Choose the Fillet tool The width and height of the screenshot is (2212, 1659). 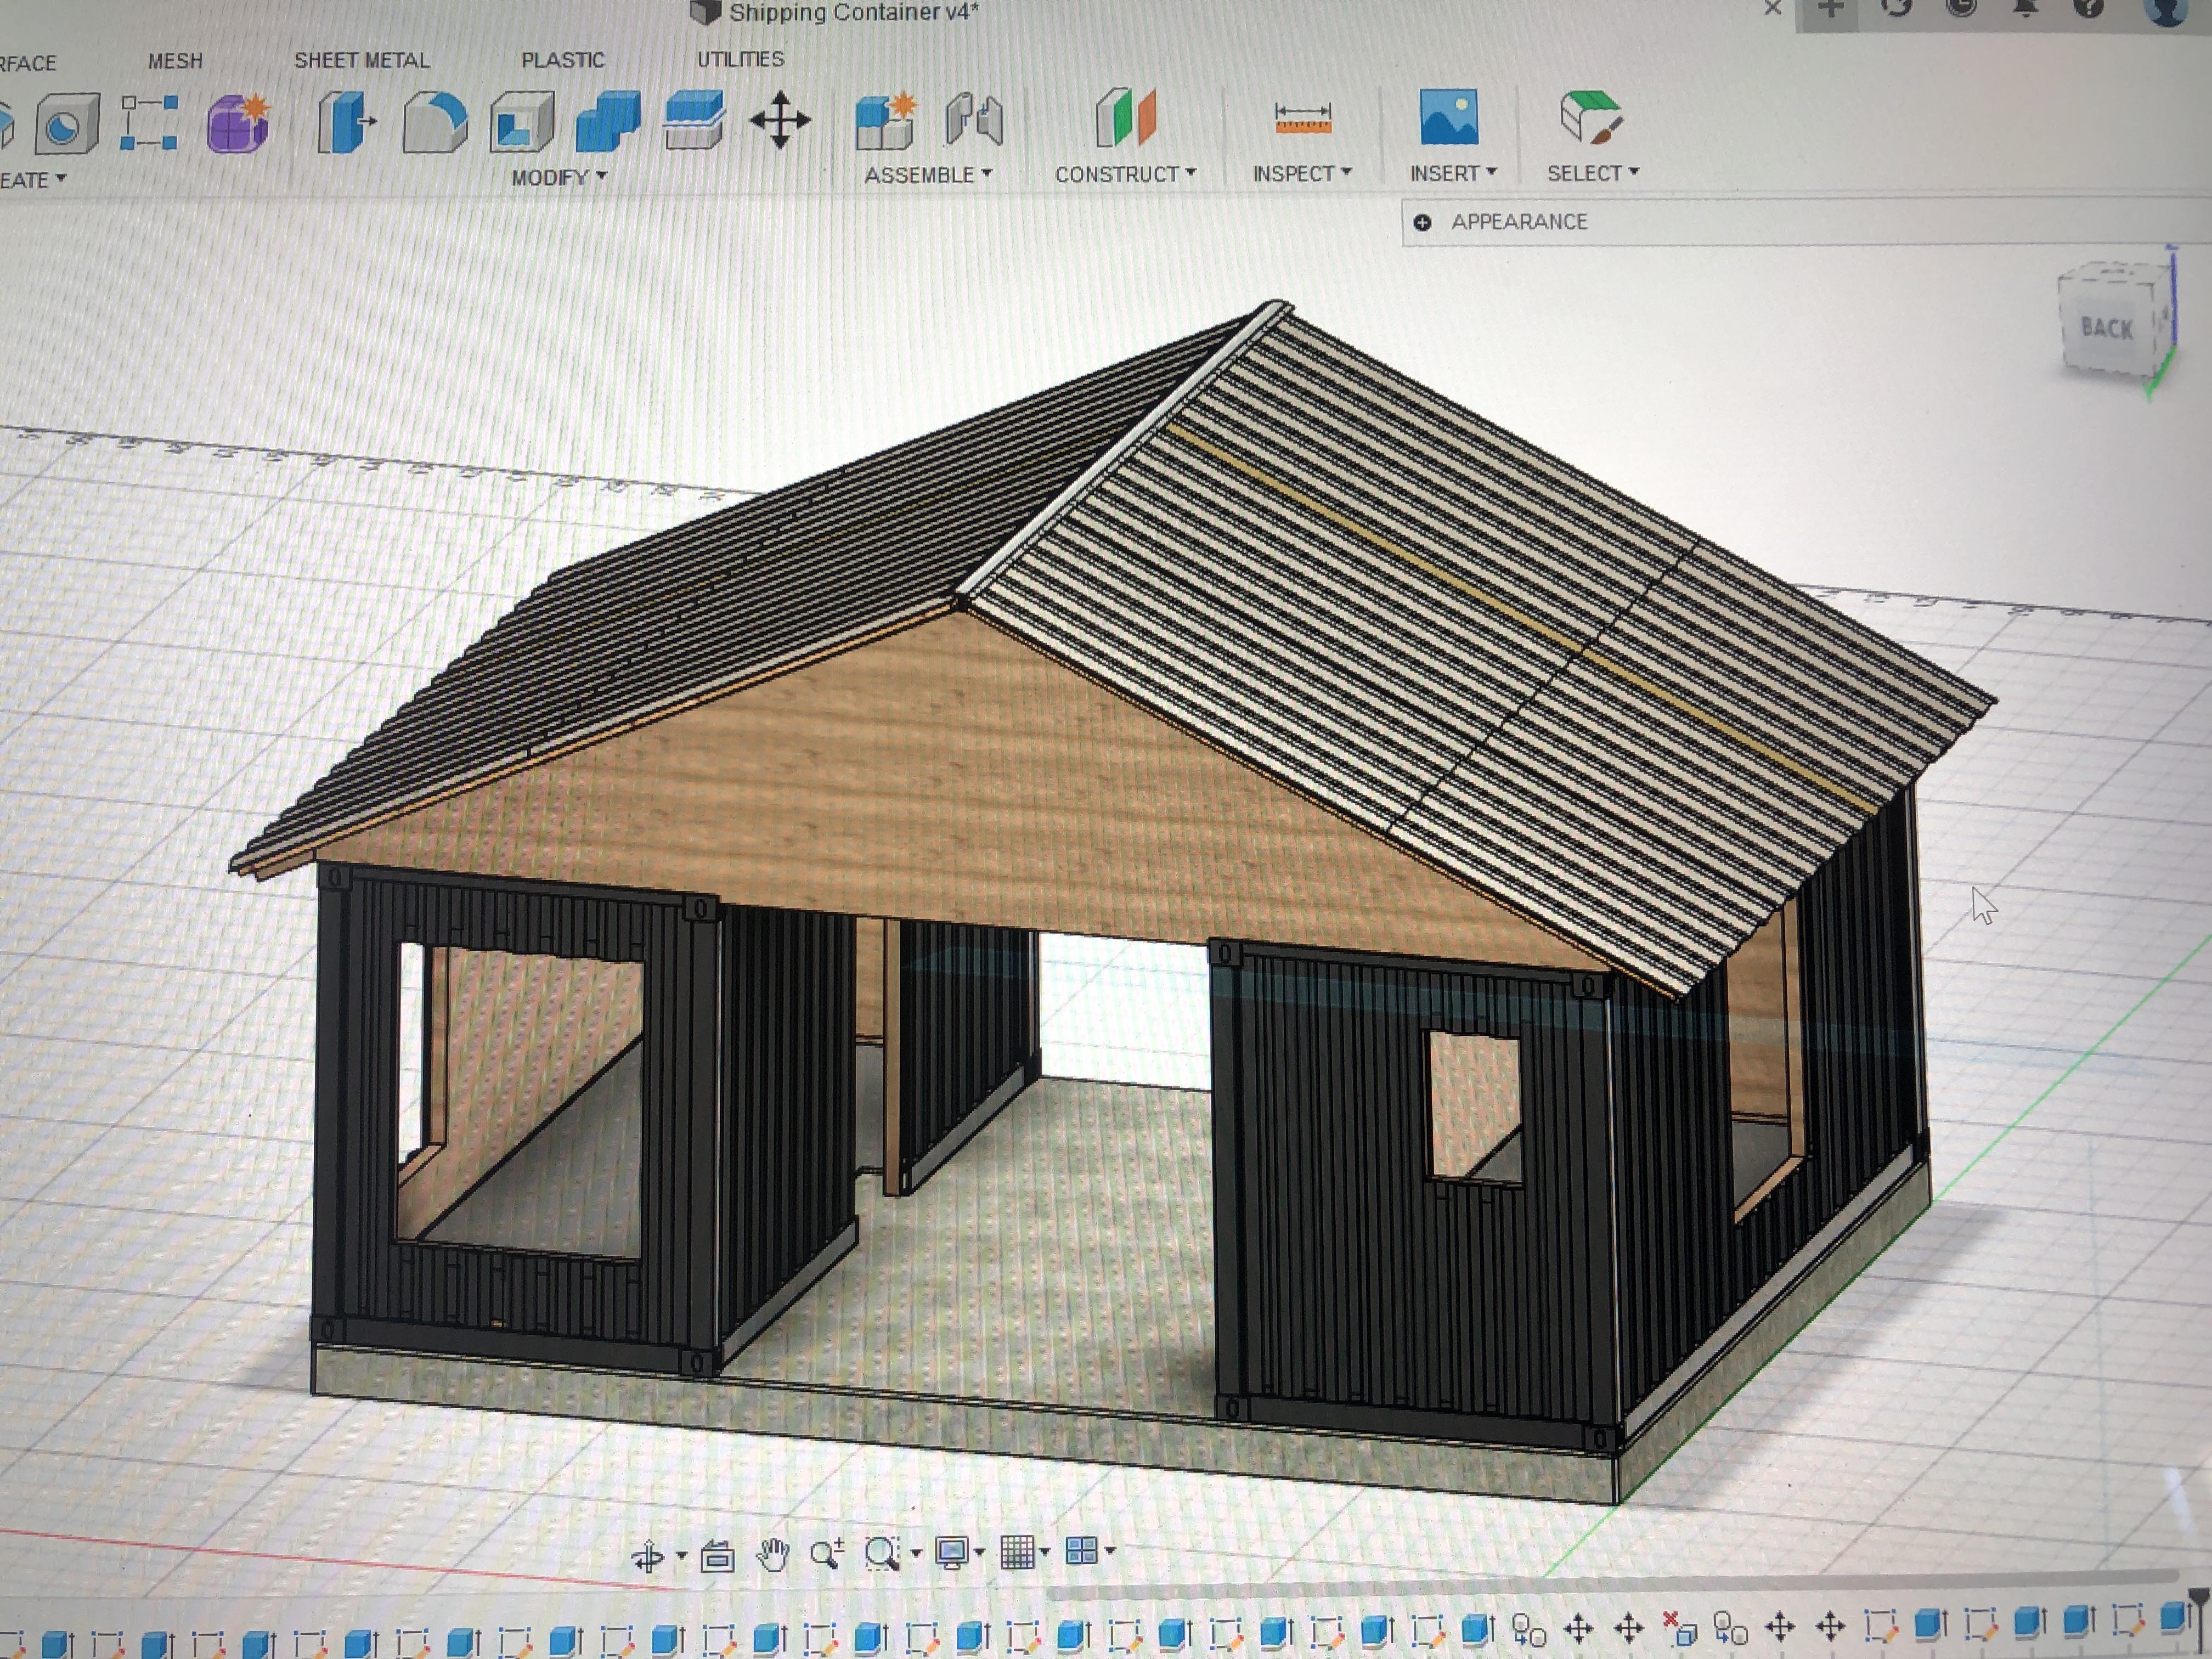click(434, 122)
